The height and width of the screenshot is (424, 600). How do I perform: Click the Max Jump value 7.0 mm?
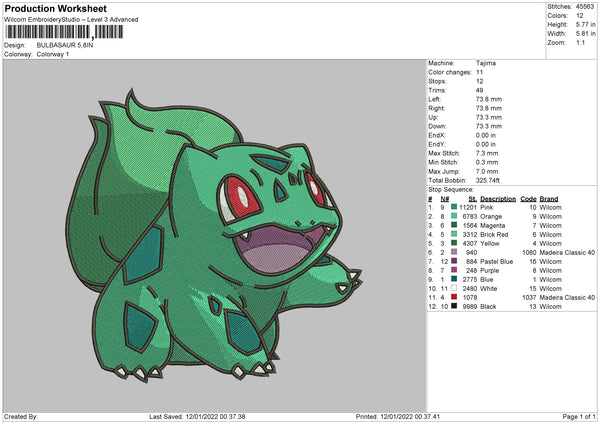pos(487,171)
